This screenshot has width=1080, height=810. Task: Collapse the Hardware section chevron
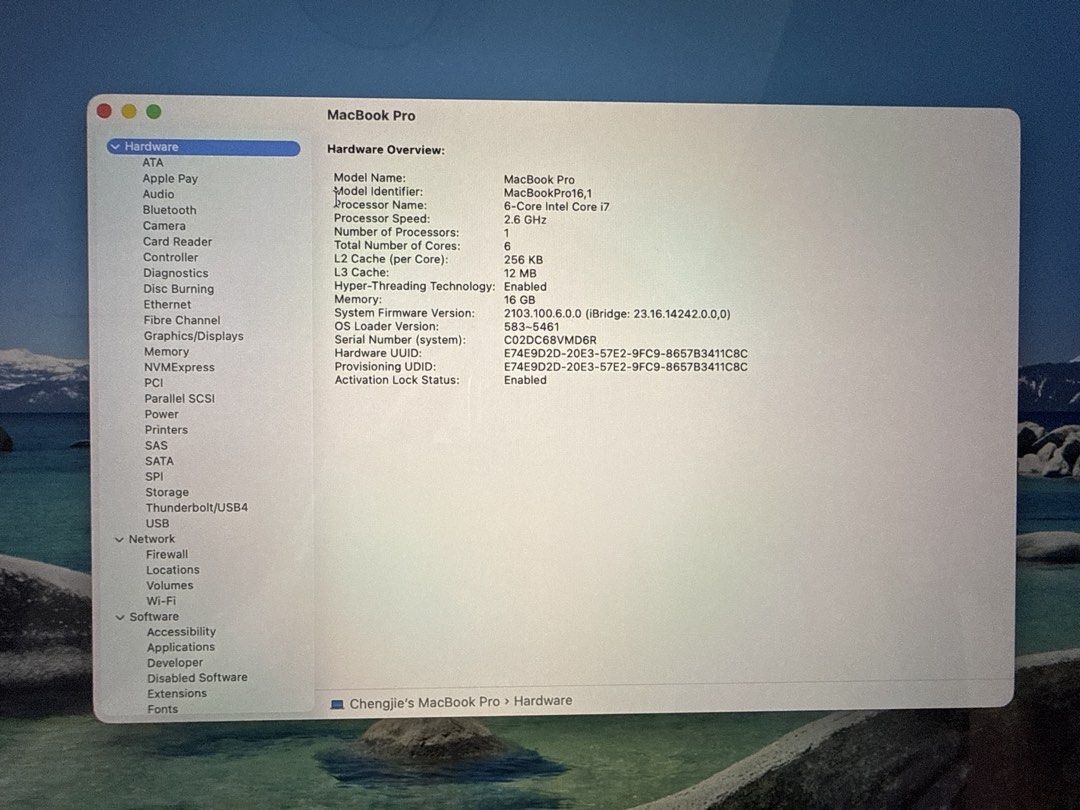click(x=116, y=147)
